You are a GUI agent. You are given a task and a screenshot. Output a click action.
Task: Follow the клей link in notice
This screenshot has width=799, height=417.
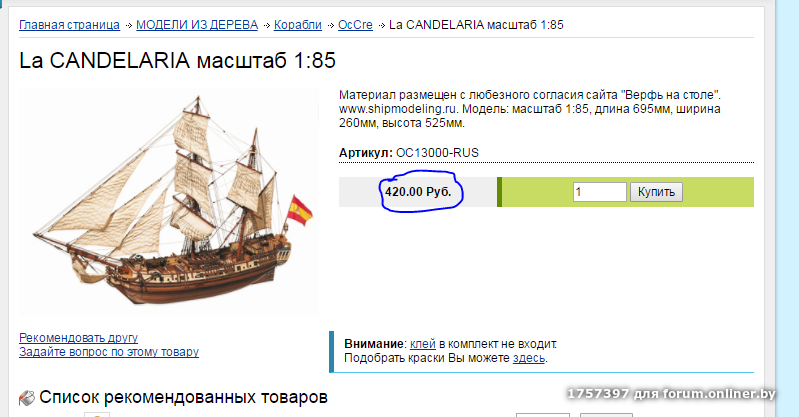pyautogui.click(x=422, y=343)
